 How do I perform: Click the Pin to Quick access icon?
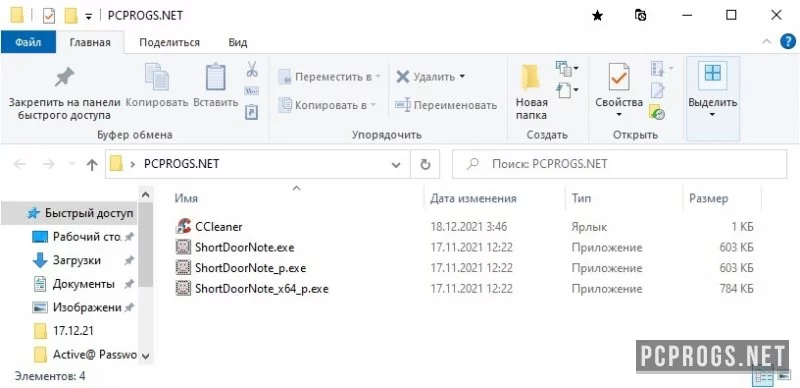64,78
